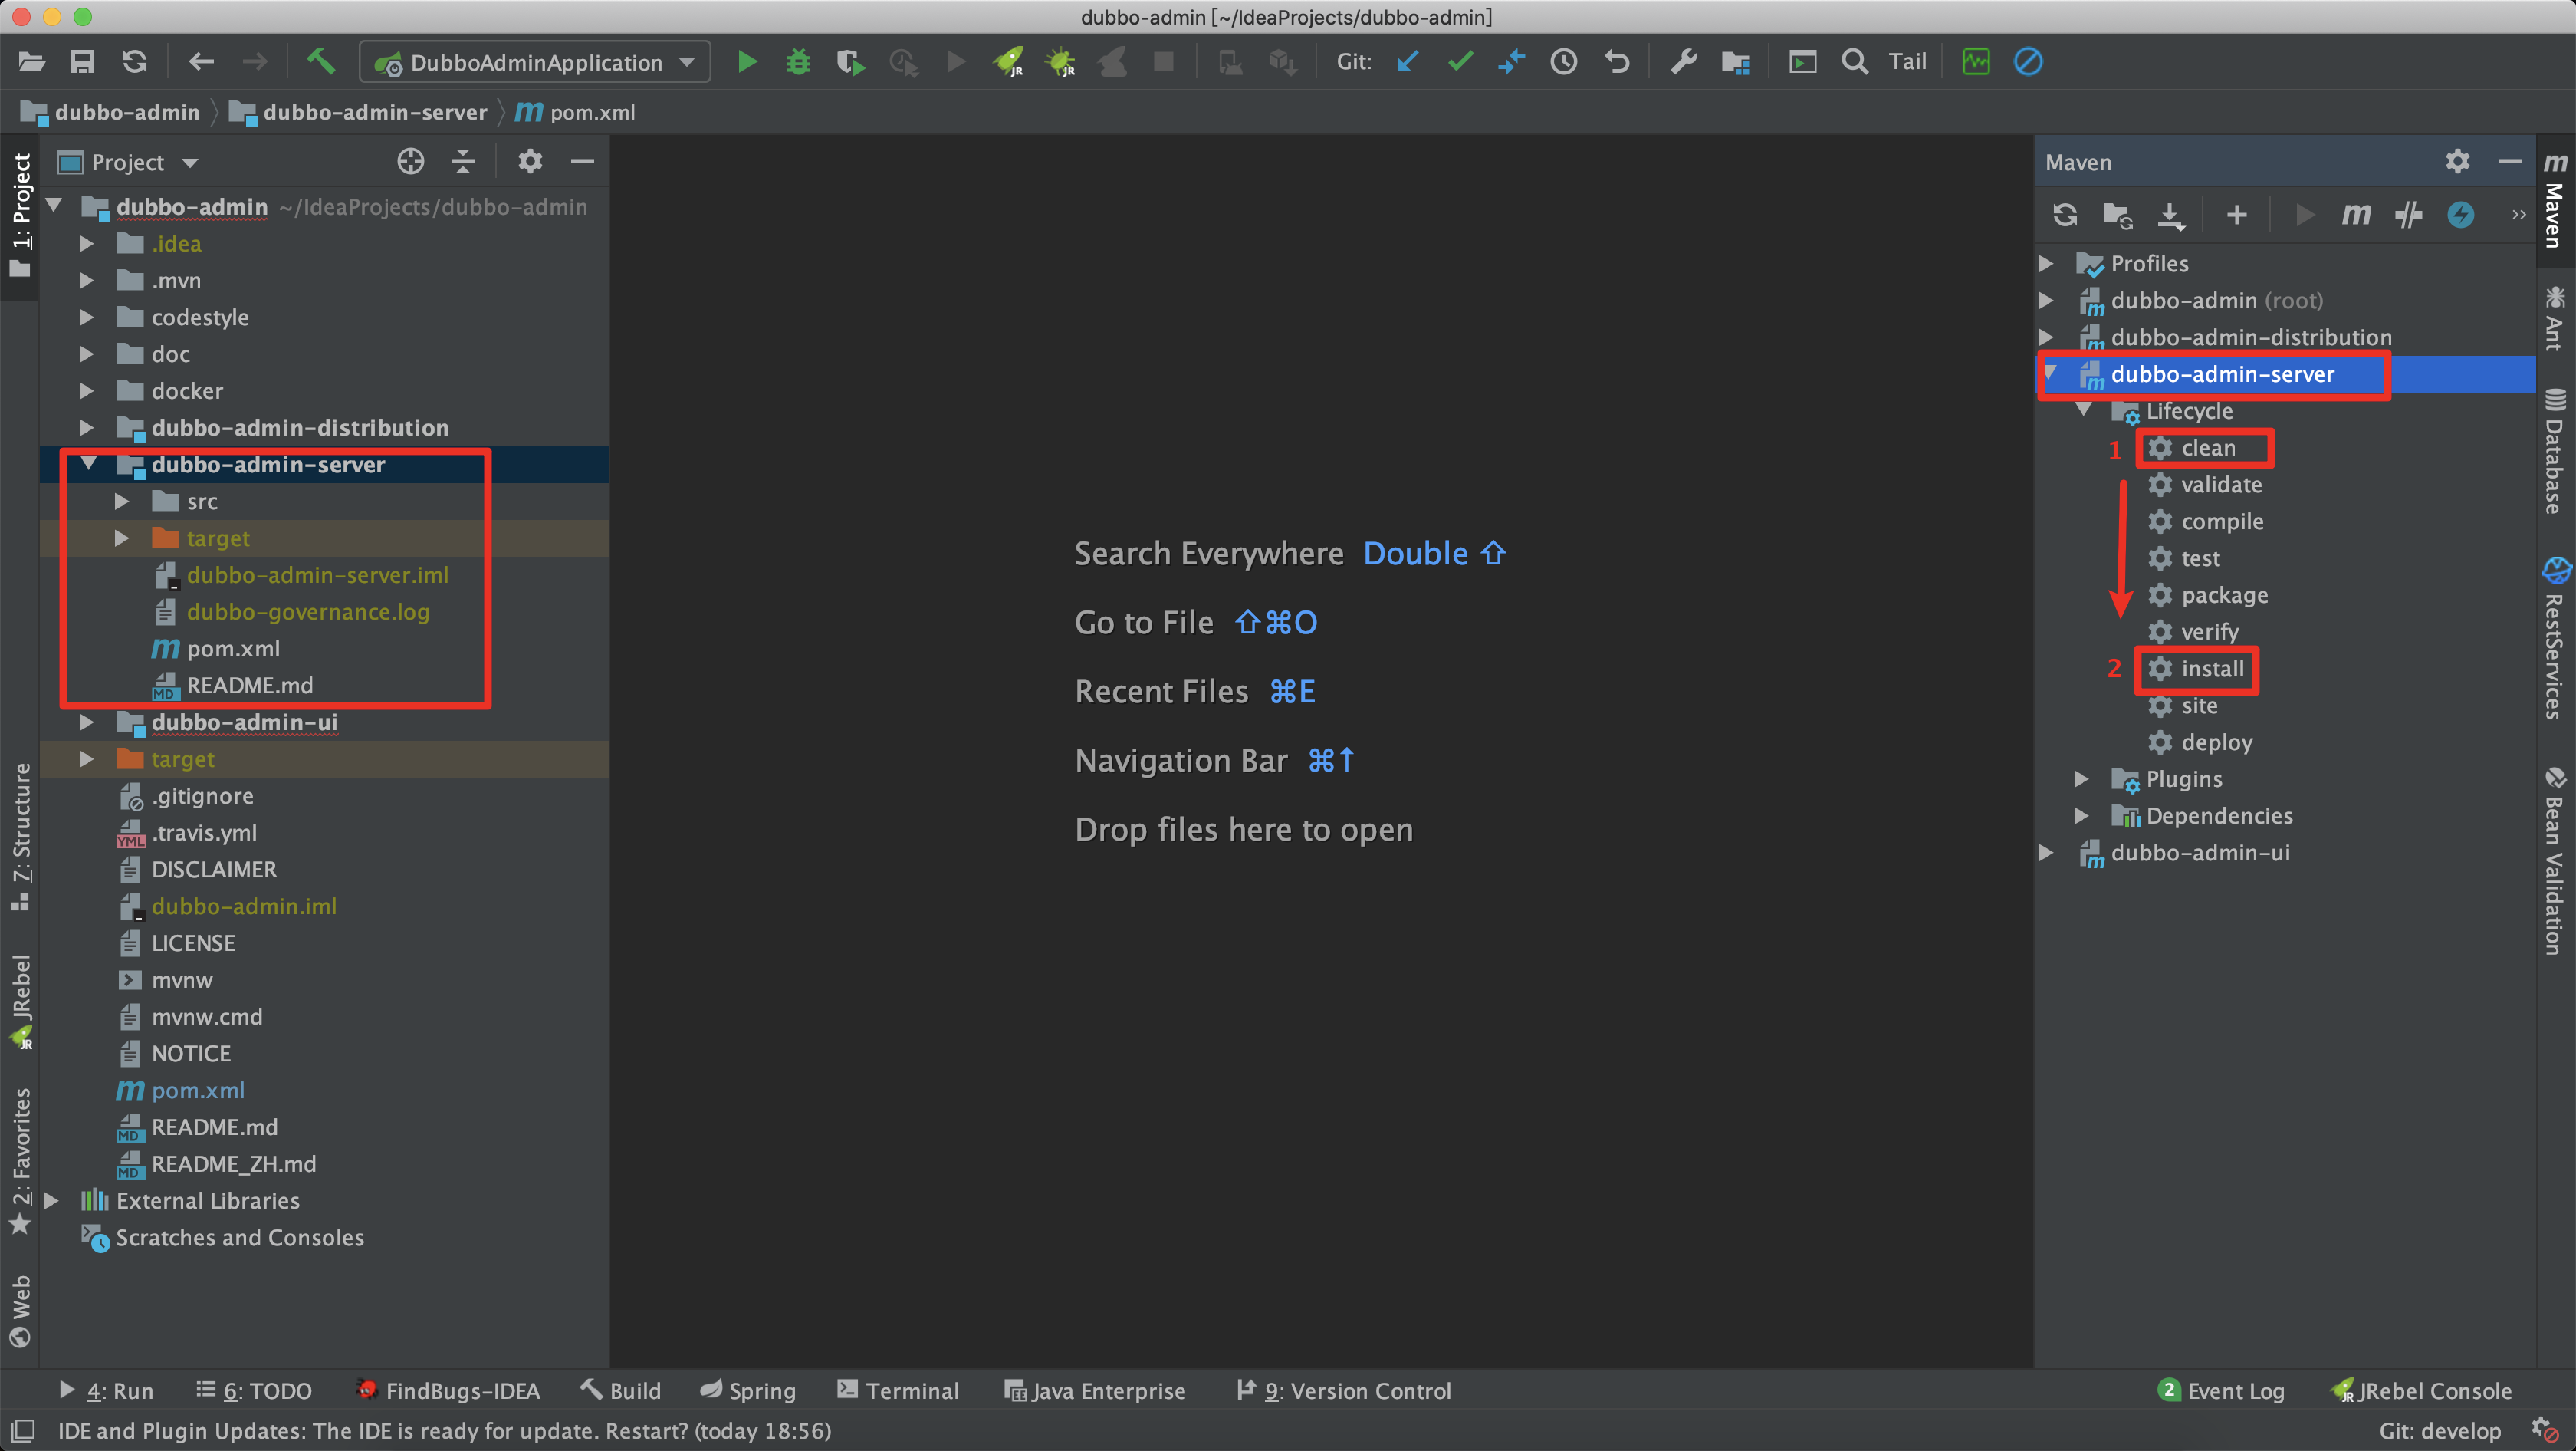2576x1451 pixels.
Task: Reimport all Maven projects
Action: pyautogui.click(x=2065, y=215)
